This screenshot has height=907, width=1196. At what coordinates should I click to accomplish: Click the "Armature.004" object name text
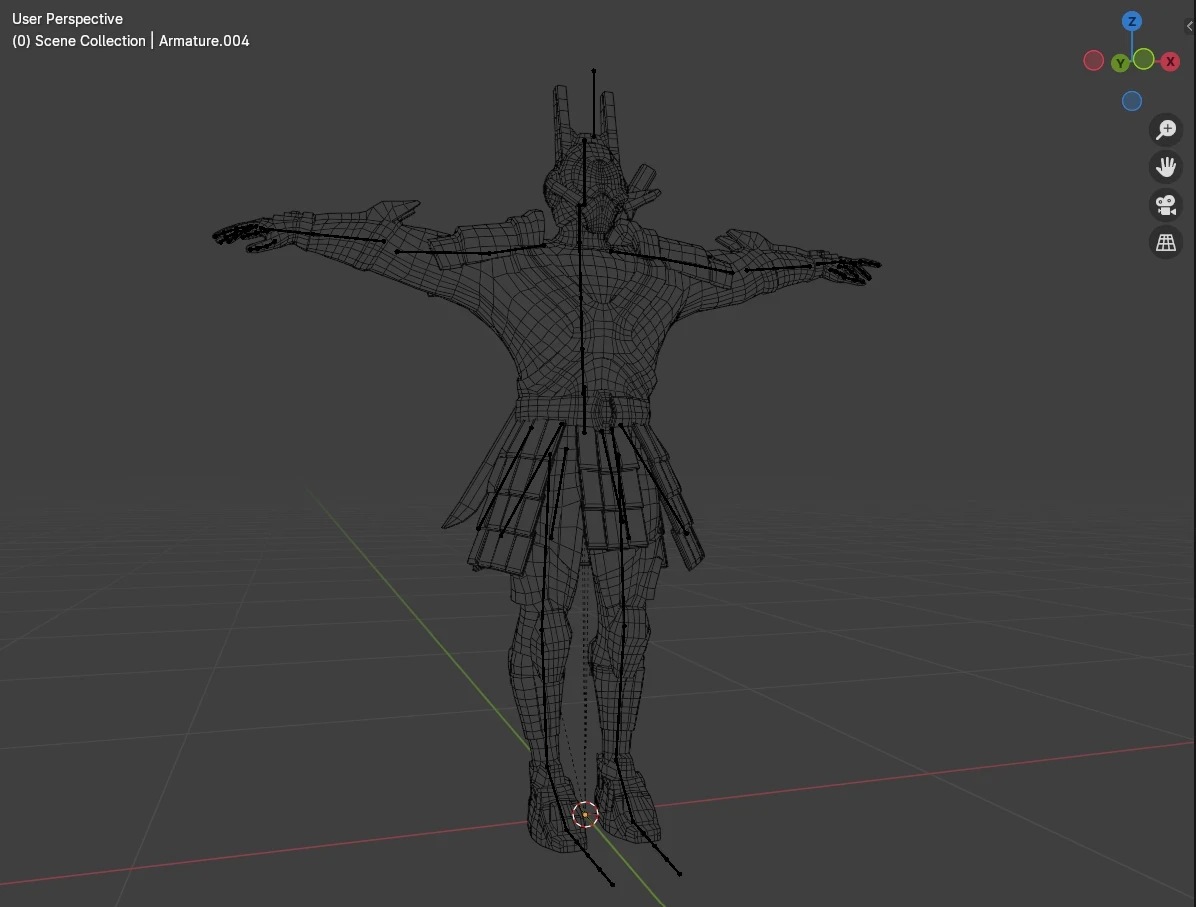pos(204,41)
